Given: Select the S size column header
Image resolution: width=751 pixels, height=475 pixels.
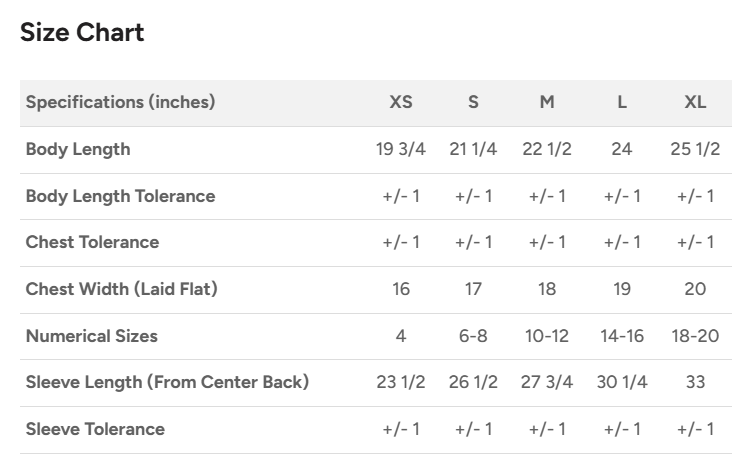Looking at the screenshot, I should tap(473, 102).
